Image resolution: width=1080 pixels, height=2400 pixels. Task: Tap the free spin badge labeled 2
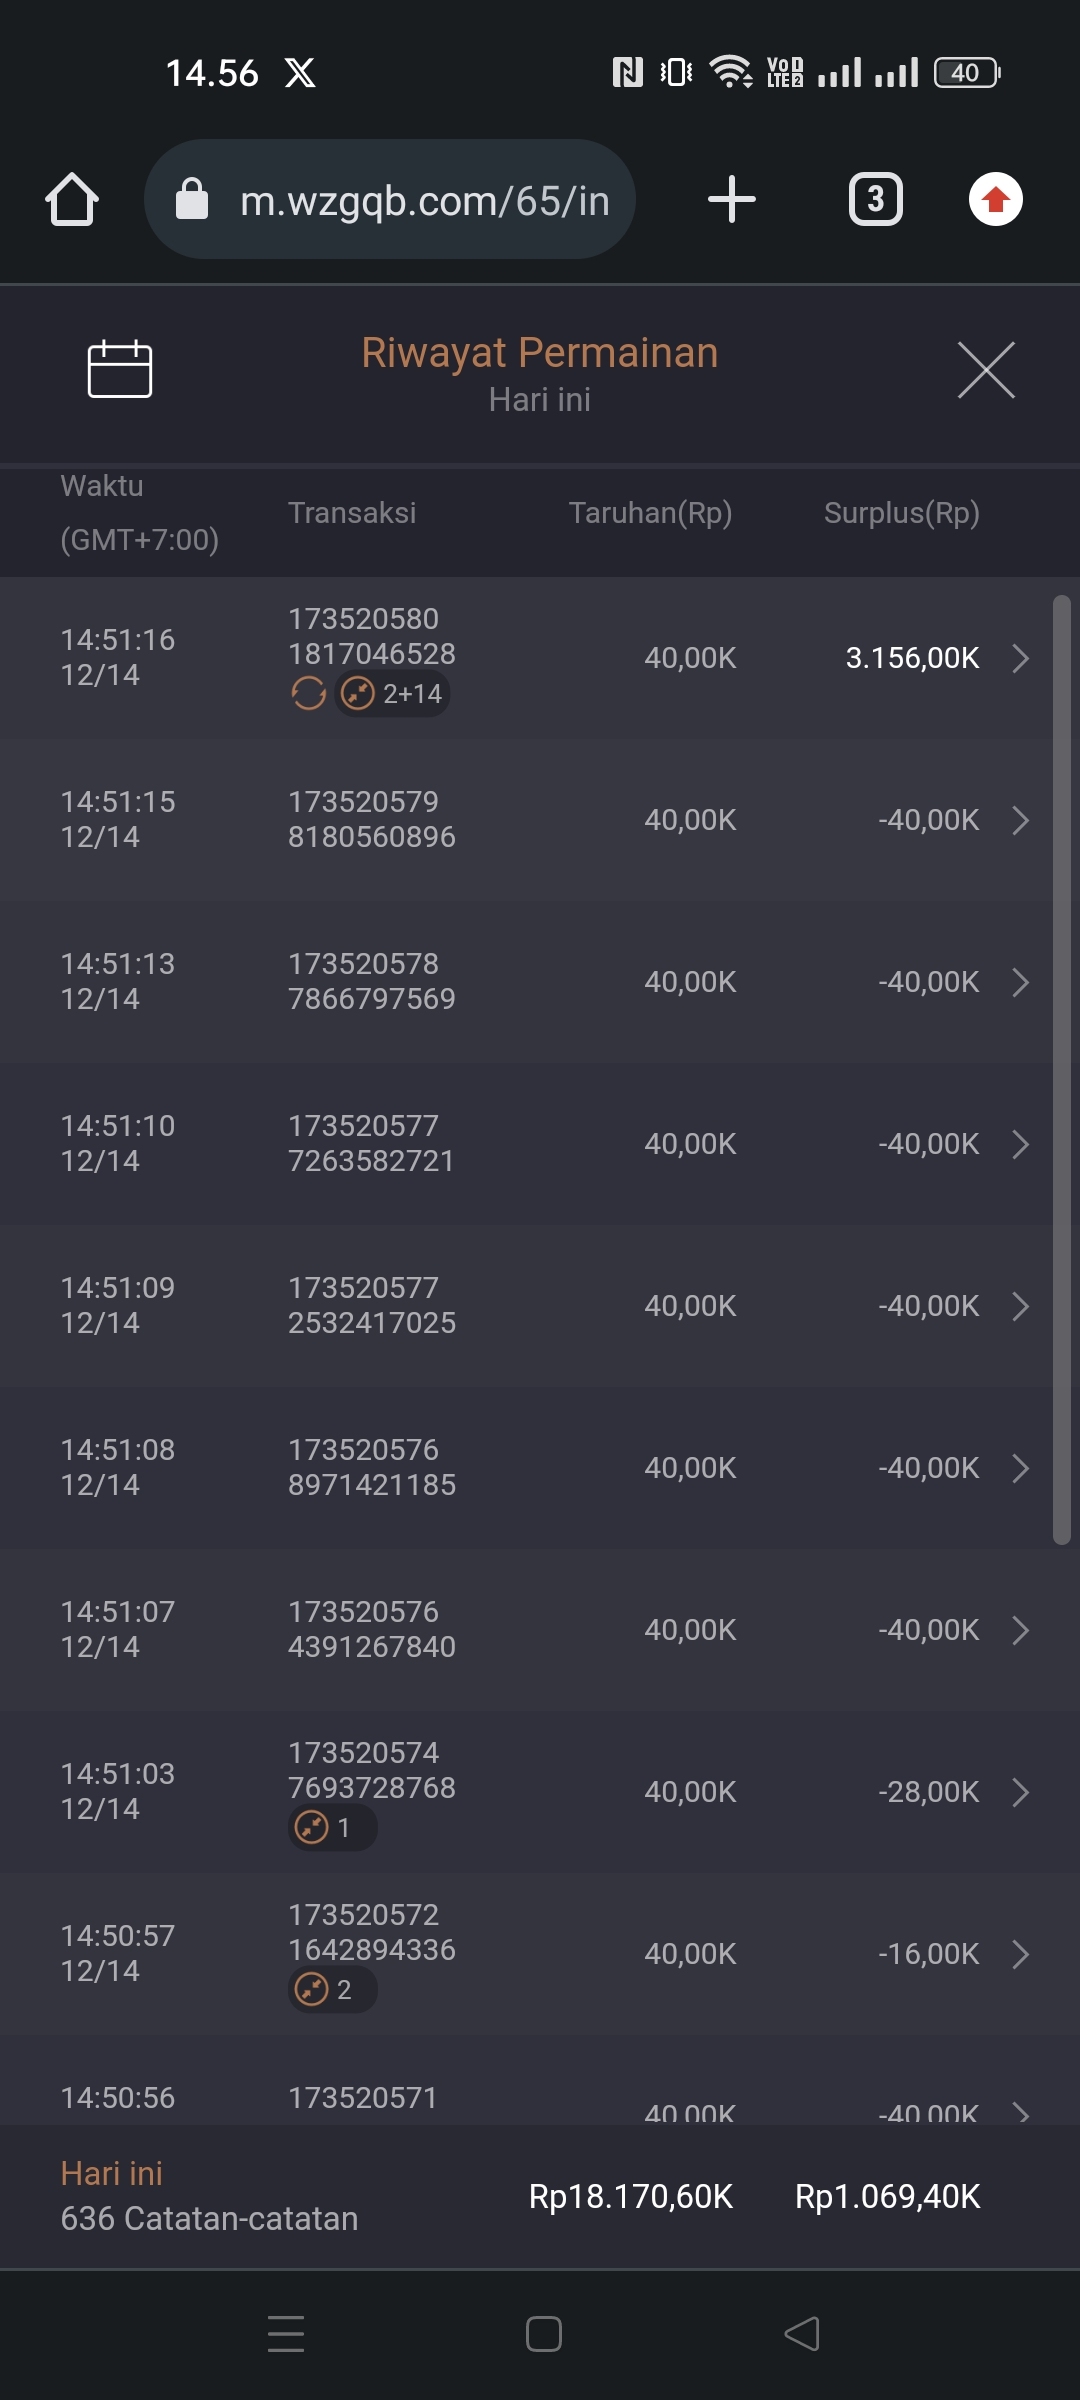331,1990
